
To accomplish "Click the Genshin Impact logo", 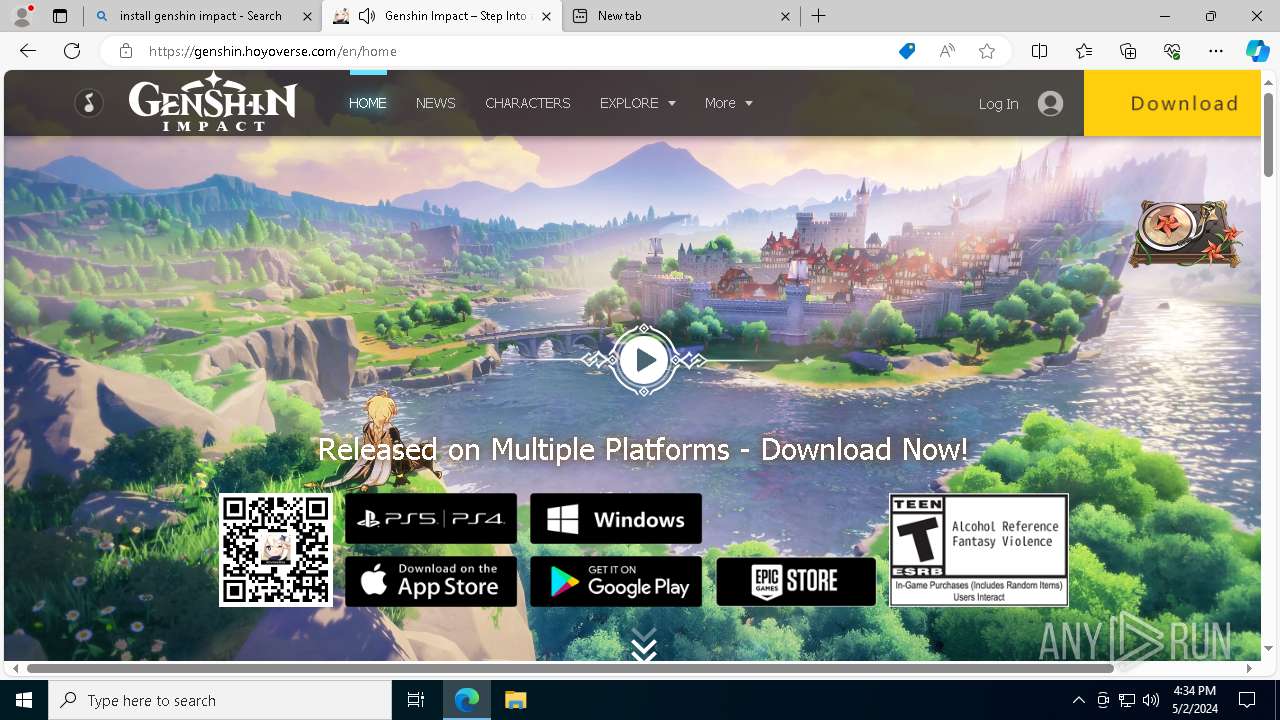I will [213, 103].
